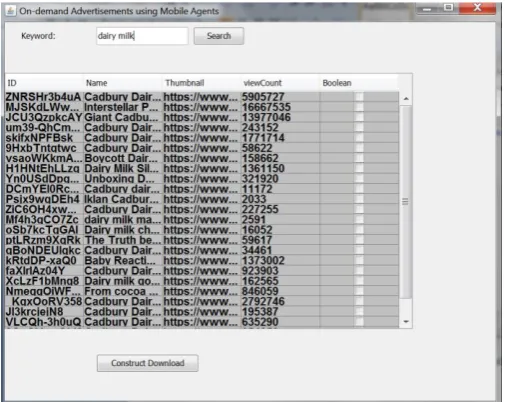This screenshot has height=402, width=505.
Task: Focus the Keyword input field
Action: click(142, 36)
